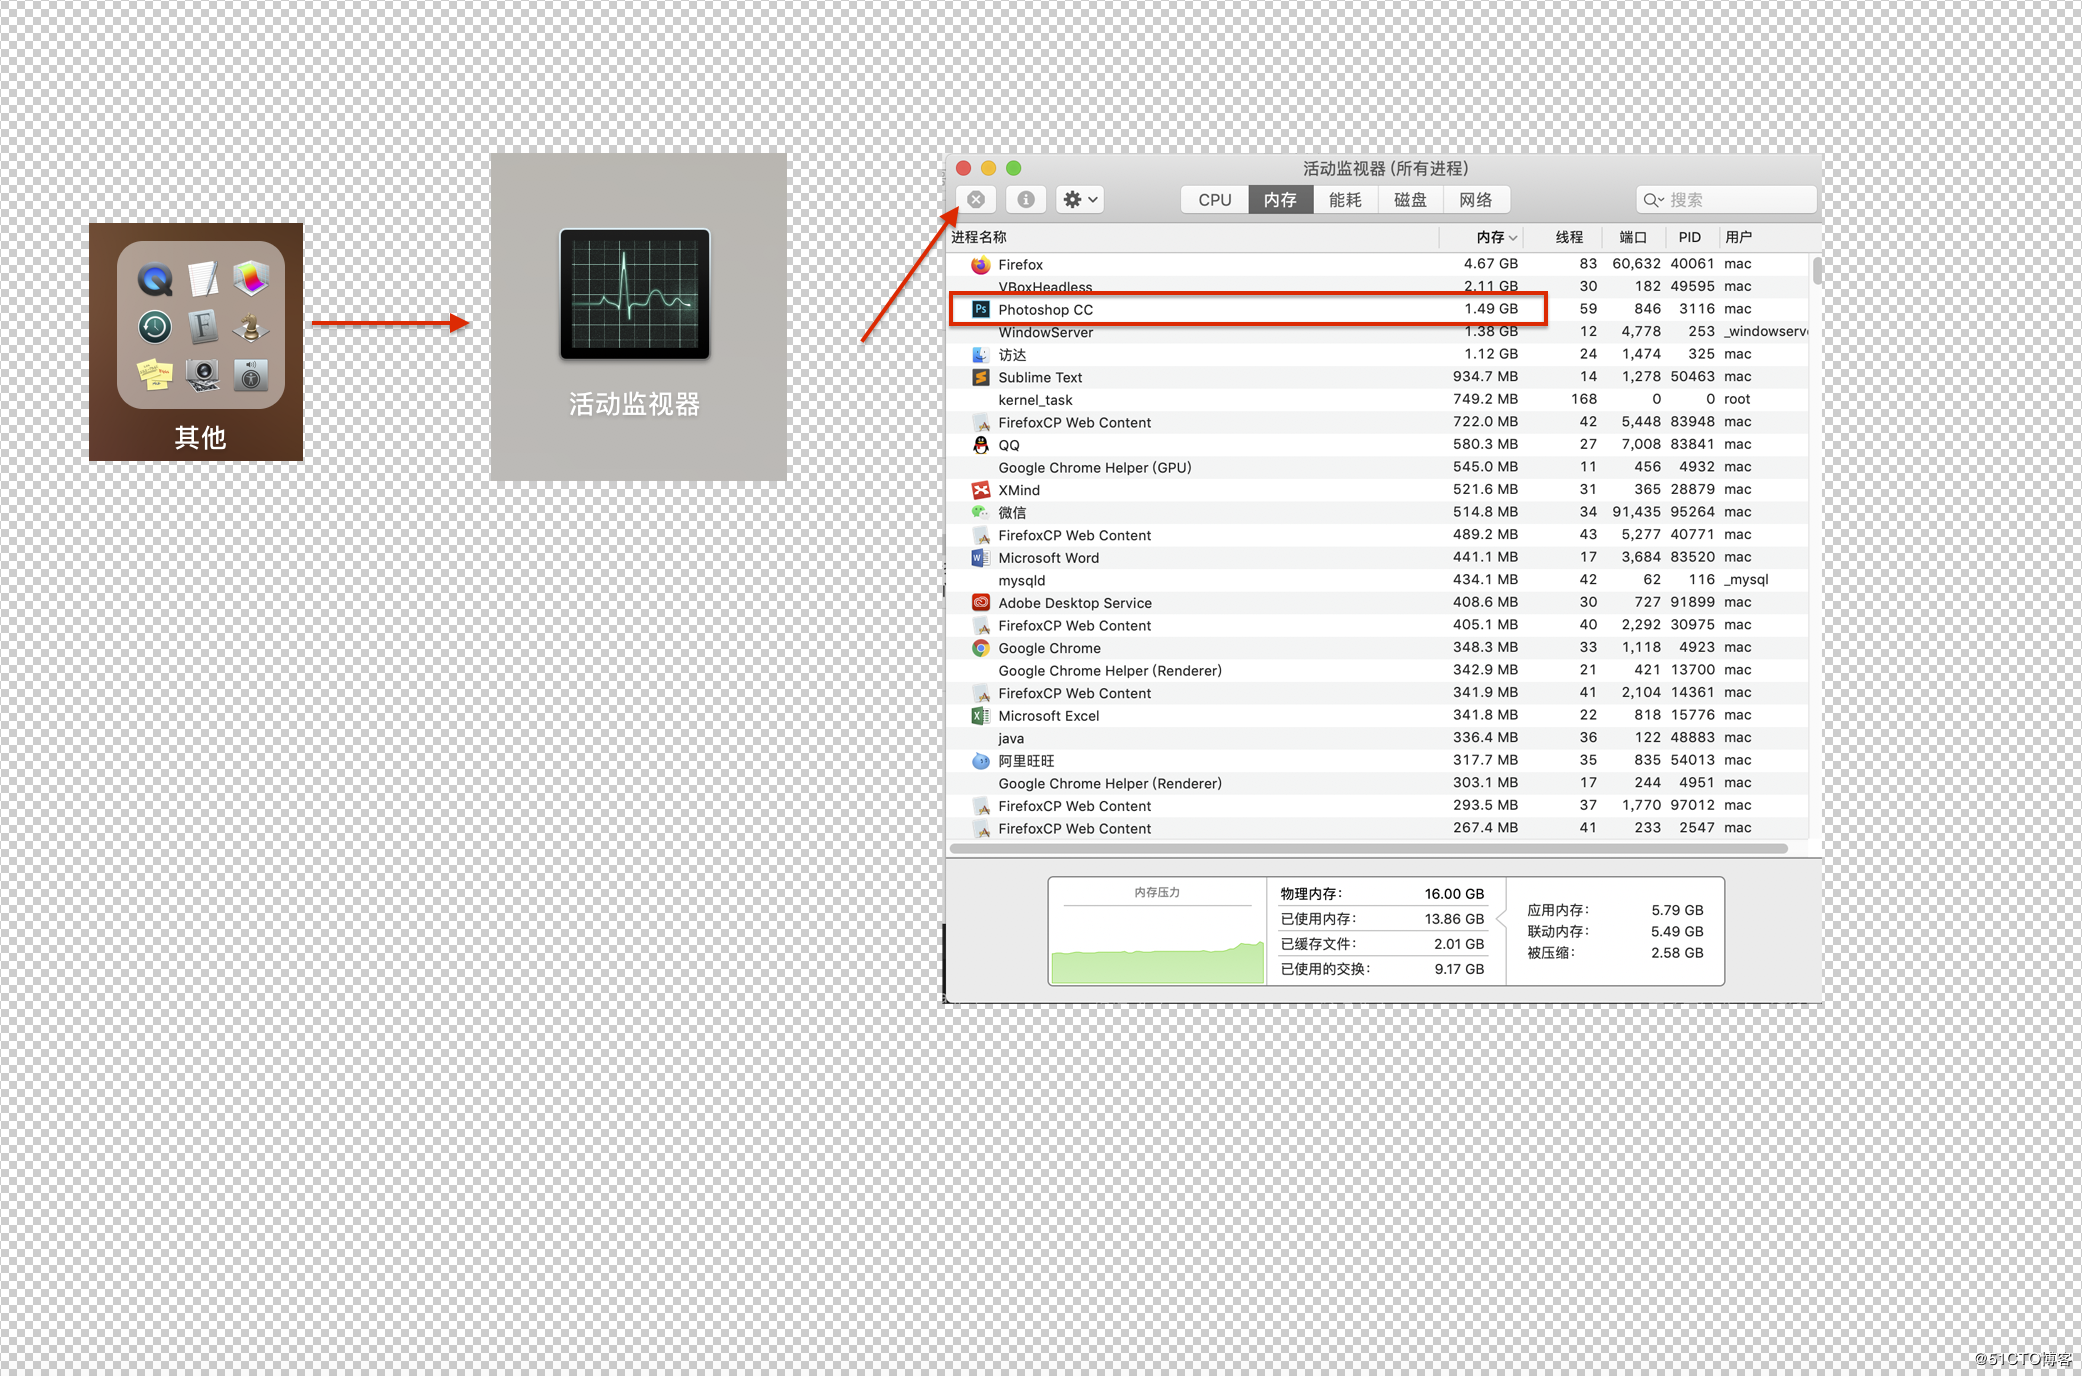Click the 联动内存 5.49 GB value
Image resolution: width=2082 pixels, height=1376 pixels.
(1677, 931)
